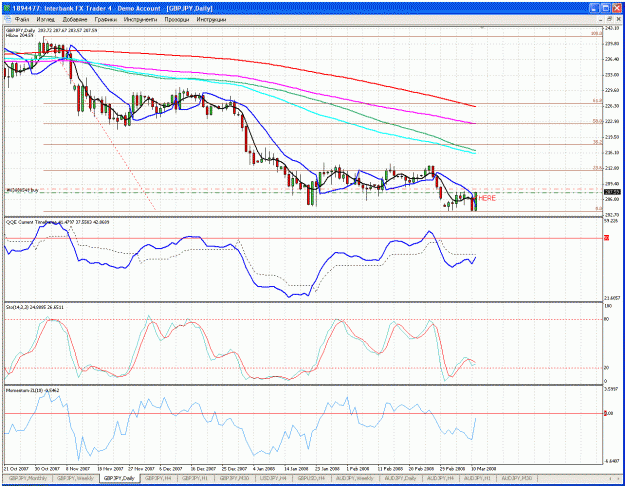Screen dimensions: 625x486
Task: Click the Stochastic 80 level label
Action: tap(607, 319)
